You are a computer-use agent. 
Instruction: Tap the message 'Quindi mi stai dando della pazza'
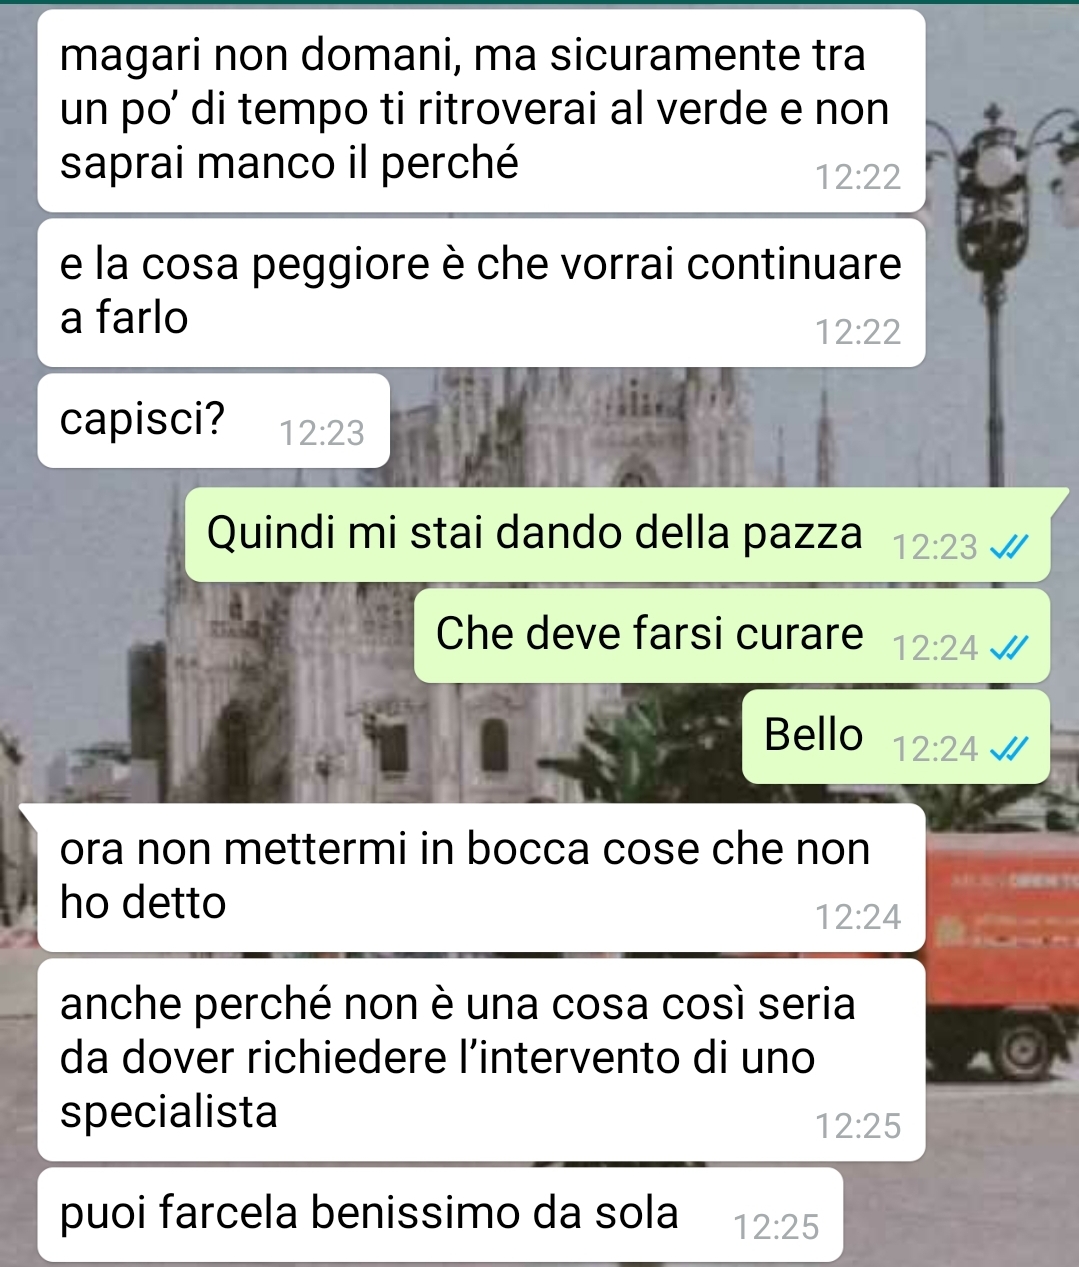point(618,534)
